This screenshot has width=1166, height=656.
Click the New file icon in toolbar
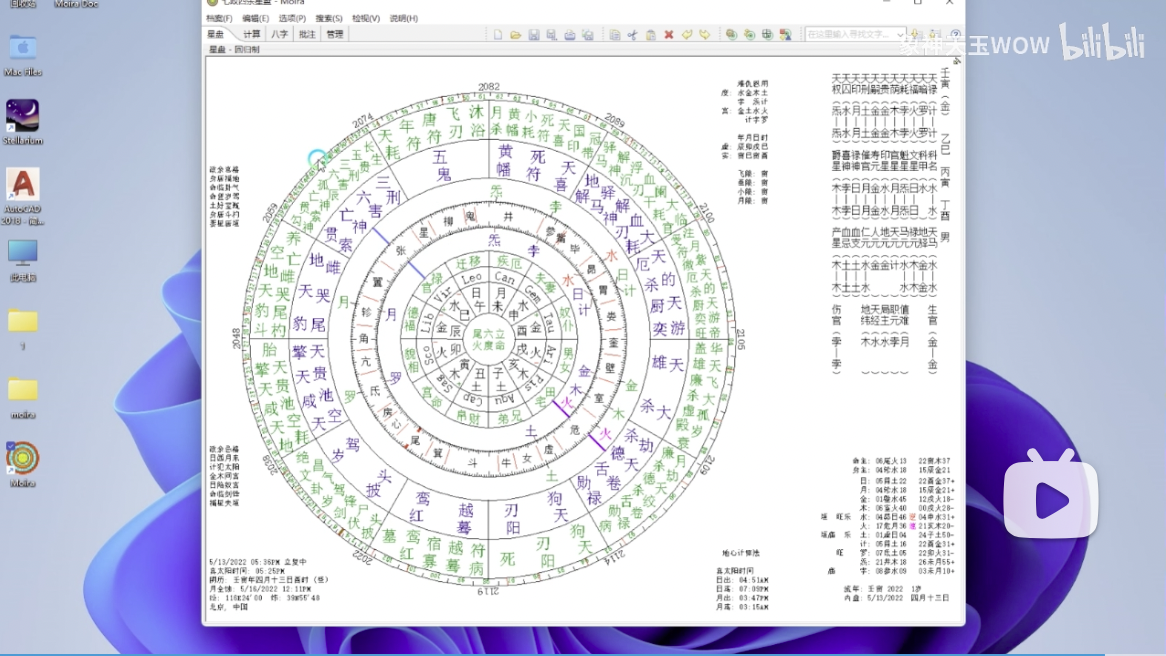(497, 35)
